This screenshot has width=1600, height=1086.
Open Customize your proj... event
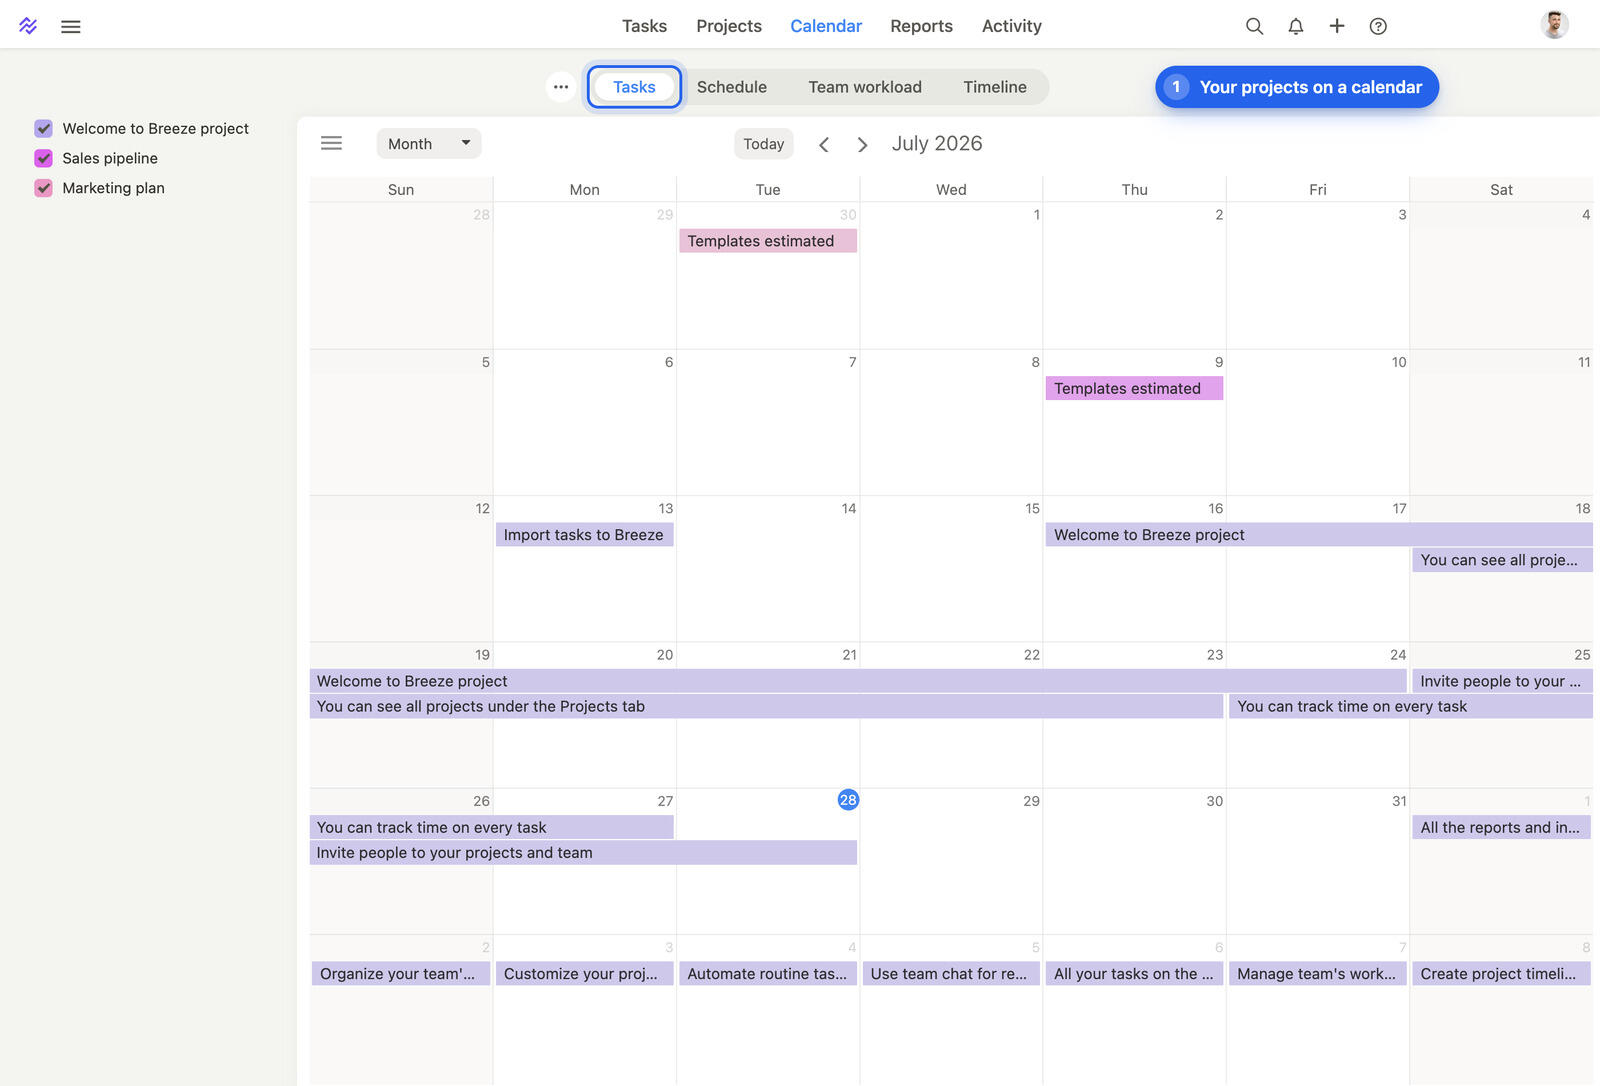(584, 973)
